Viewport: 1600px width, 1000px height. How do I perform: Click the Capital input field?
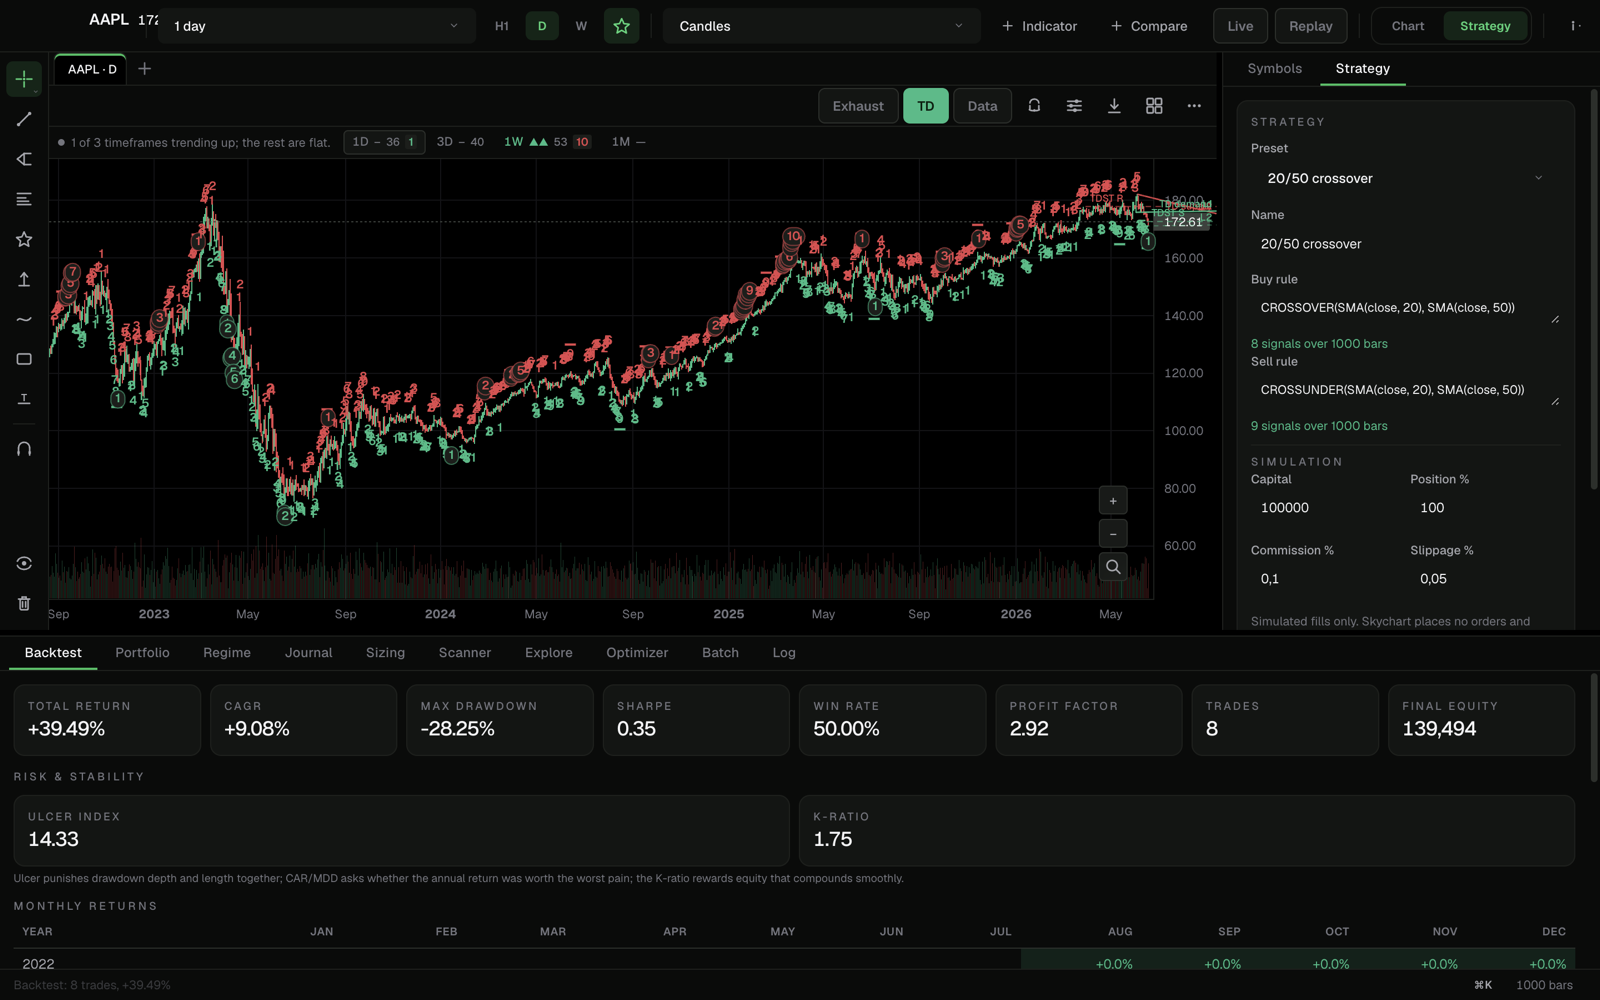coord(1325,508)
